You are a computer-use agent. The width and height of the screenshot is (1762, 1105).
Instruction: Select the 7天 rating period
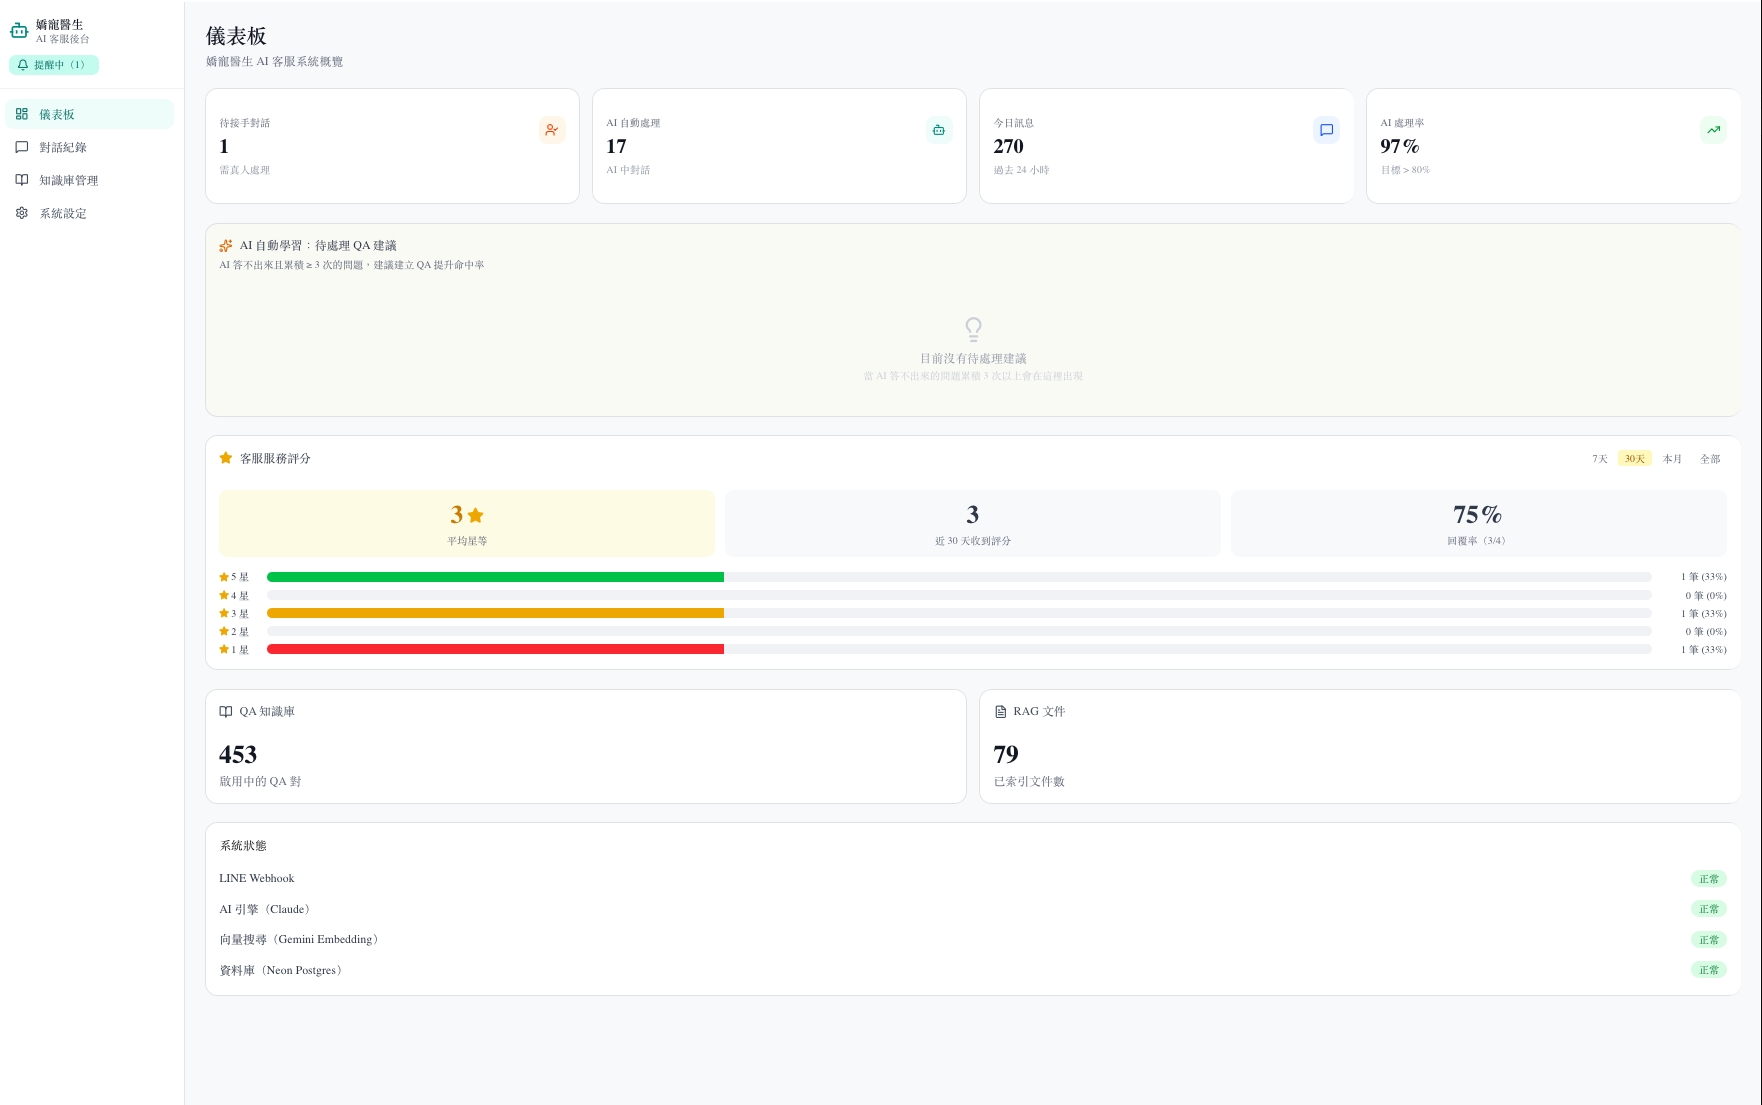tap(1600, 459)
